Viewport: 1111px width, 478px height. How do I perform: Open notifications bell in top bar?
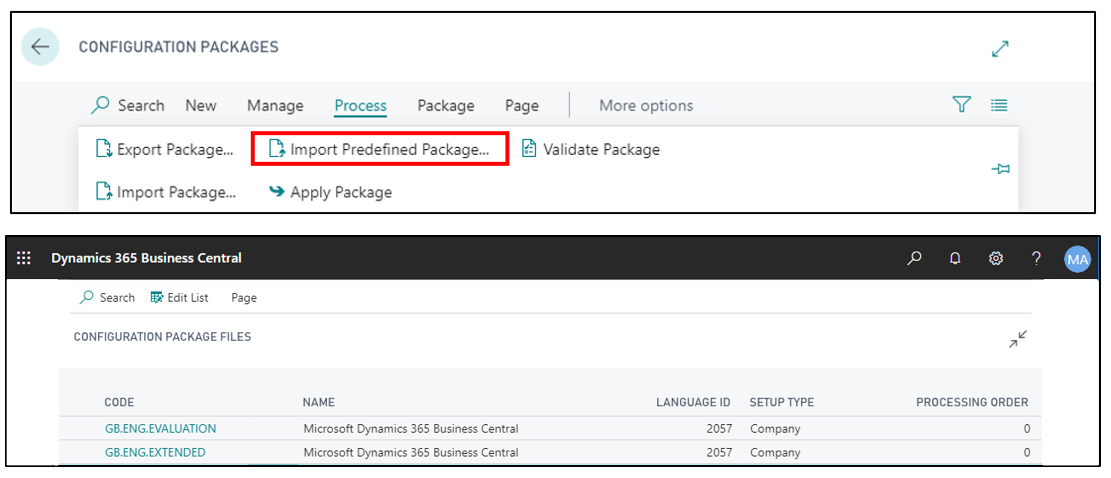[x=955, y=258]
